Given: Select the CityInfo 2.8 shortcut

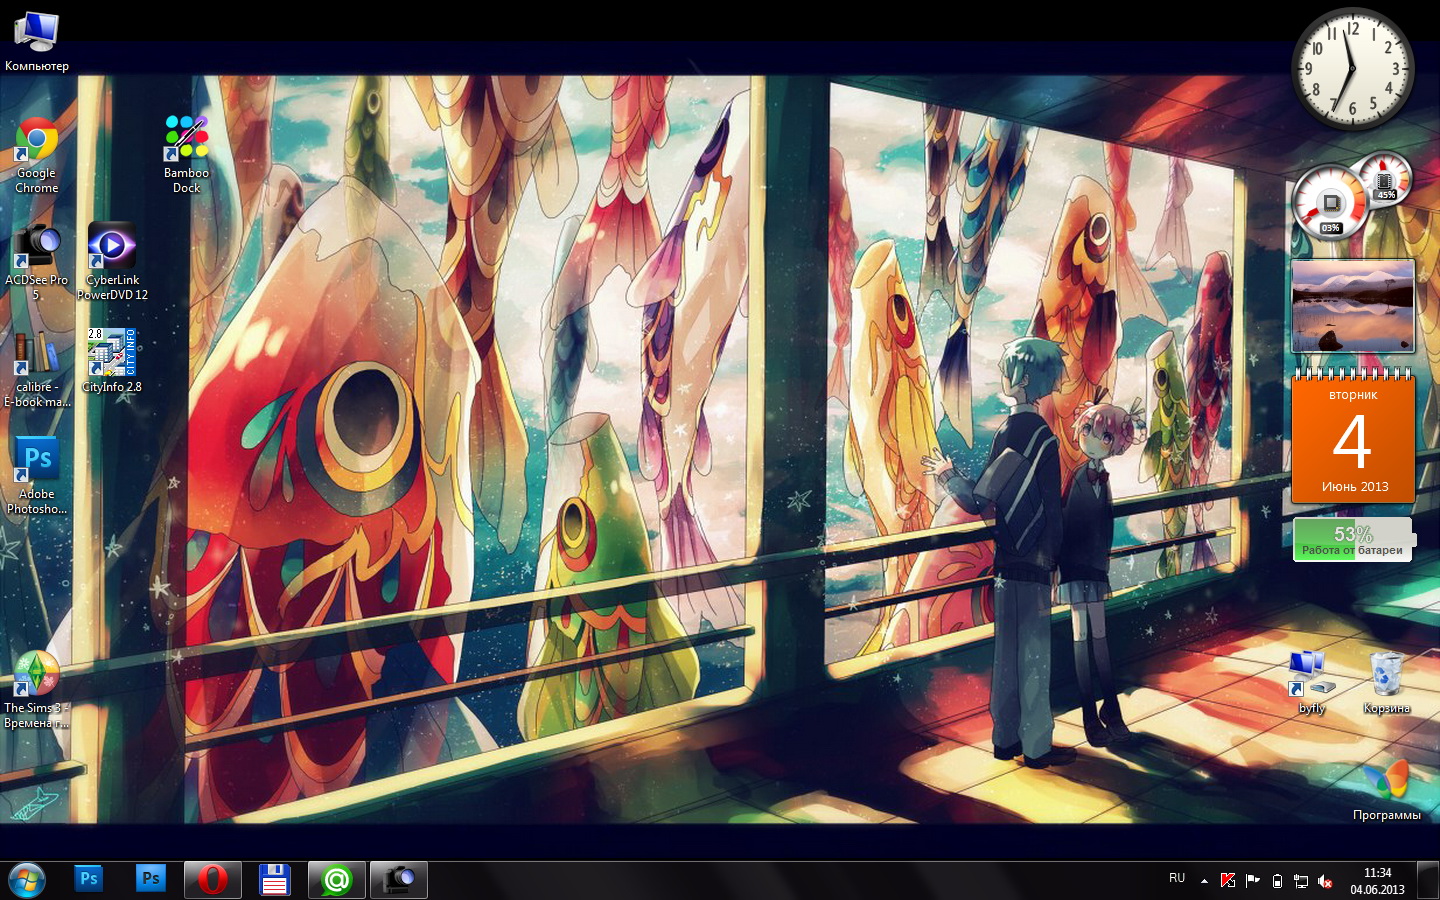Looking at the screenshot, I should (112, 360).
